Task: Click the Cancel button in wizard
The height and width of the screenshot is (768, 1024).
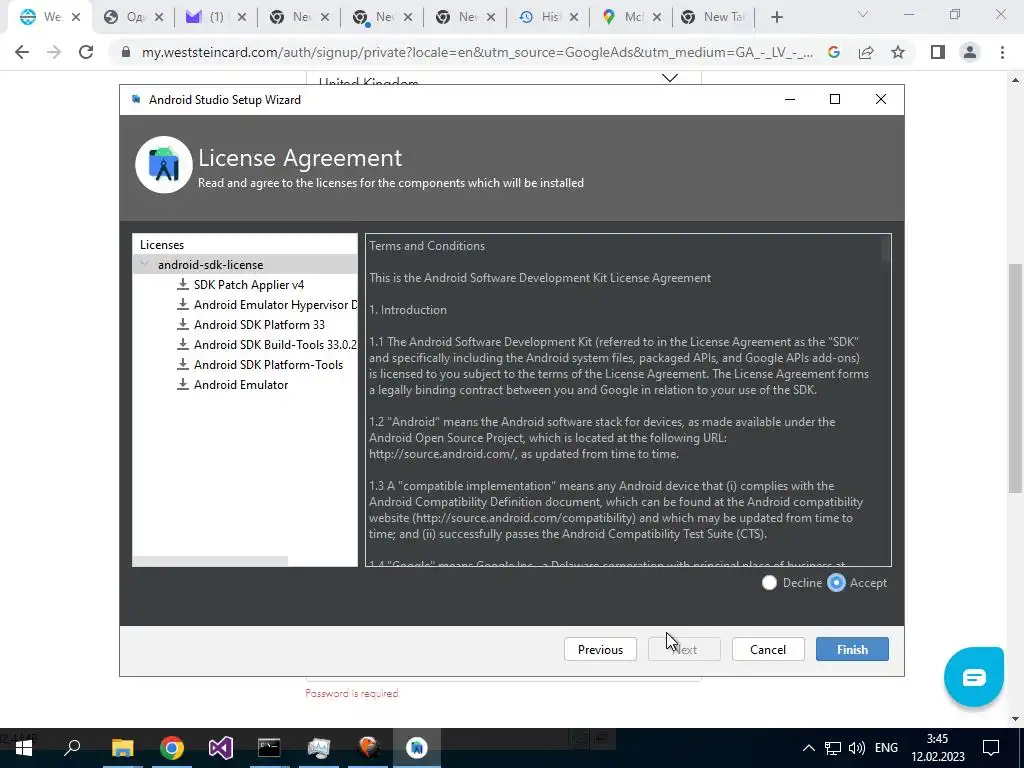Action: coord(767,649)
